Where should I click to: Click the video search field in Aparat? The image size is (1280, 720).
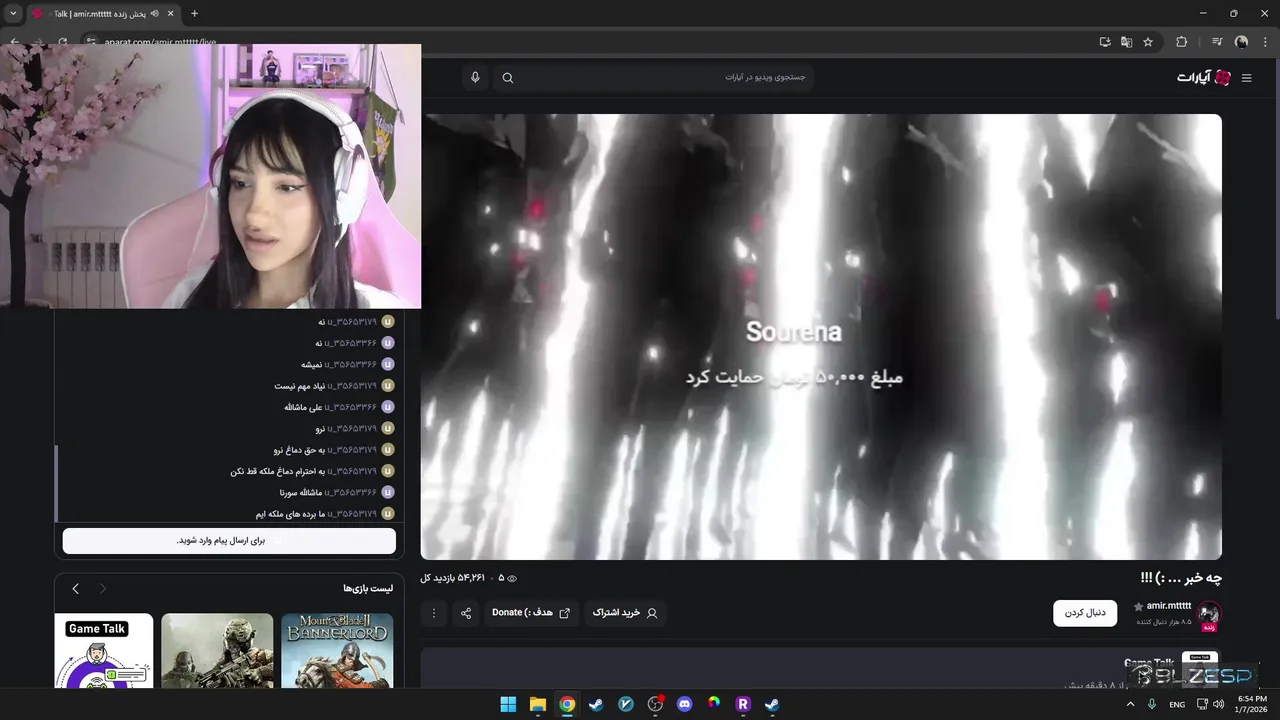653,78
